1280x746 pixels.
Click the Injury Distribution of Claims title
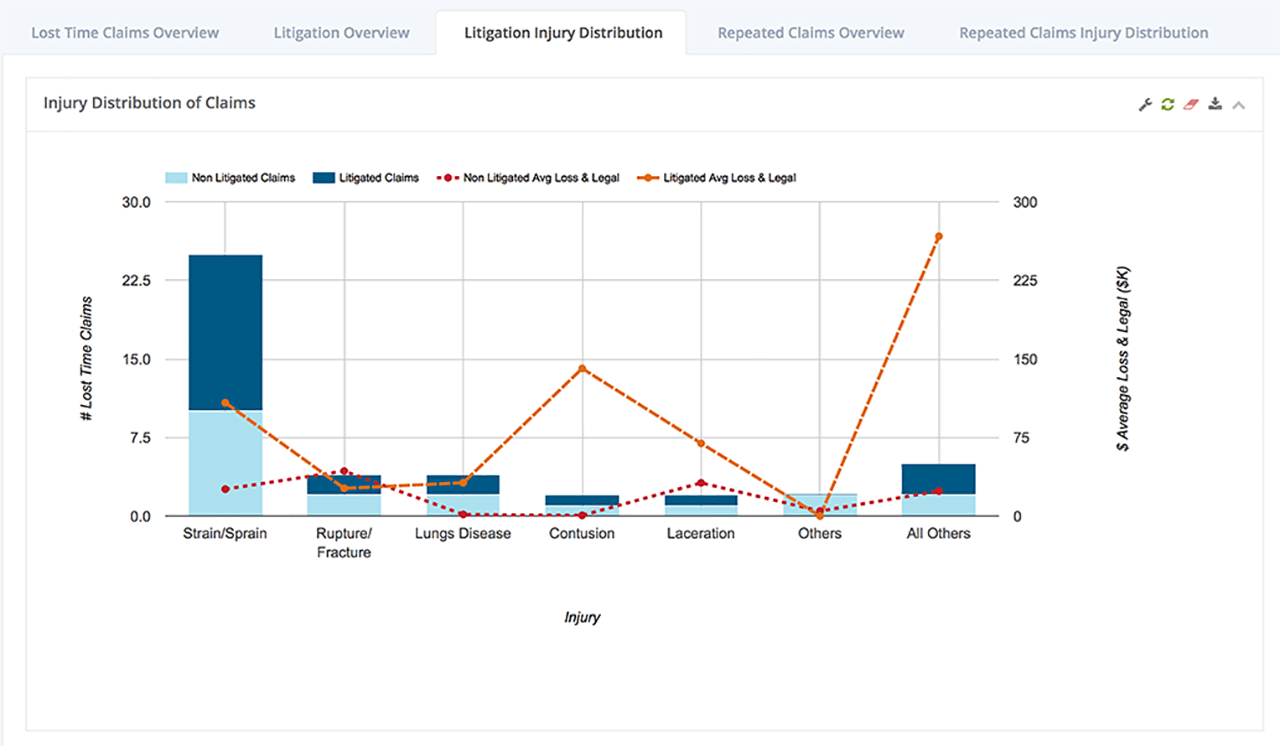pos(149,103)
